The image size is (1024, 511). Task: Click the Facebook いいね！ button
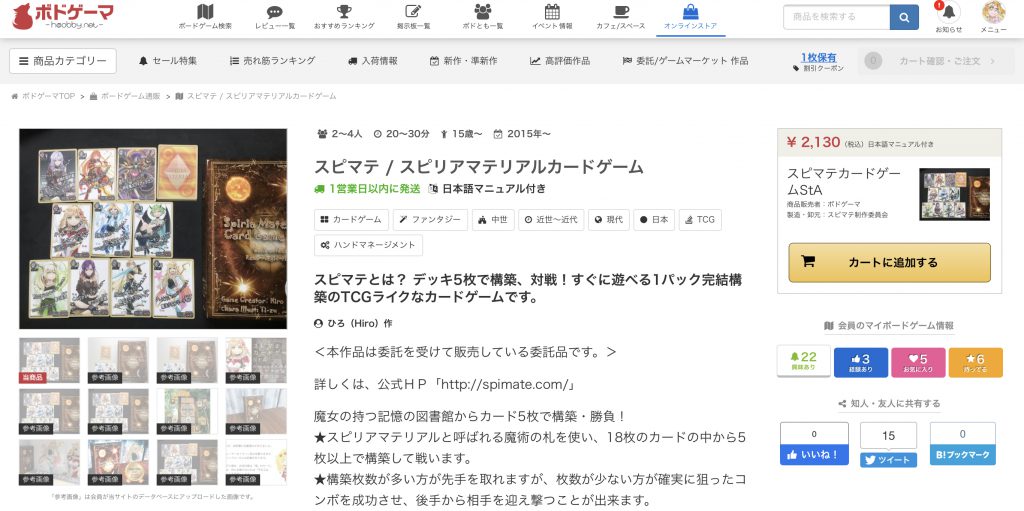(x=814, y=455)
